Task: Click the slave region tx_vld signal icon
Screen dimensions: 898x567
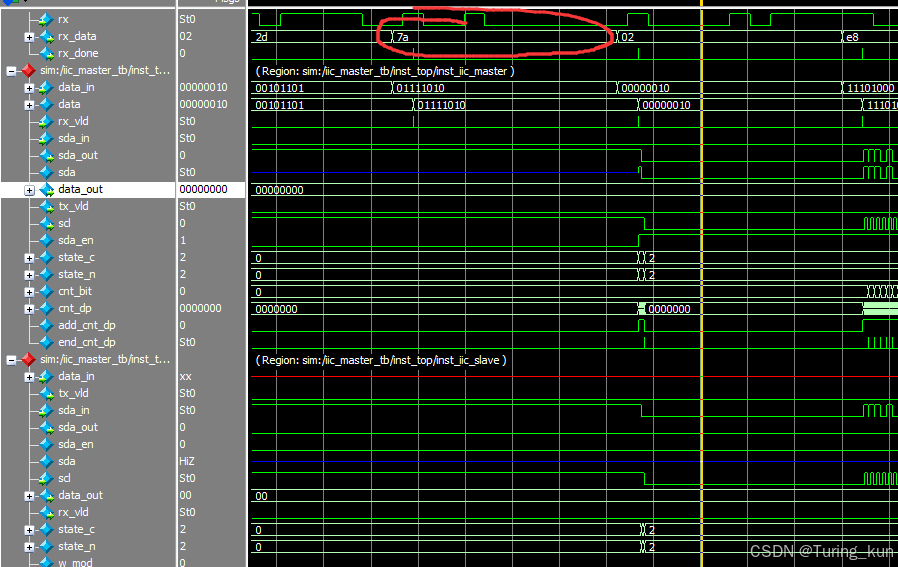Action: (46, 394)
